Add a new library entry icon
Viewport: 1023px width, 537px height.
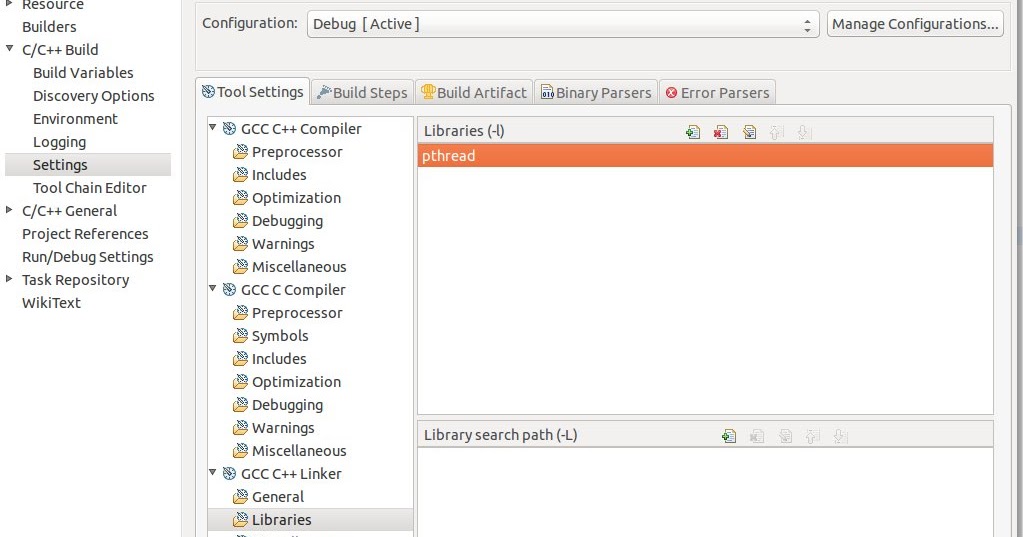pos(693,132)
